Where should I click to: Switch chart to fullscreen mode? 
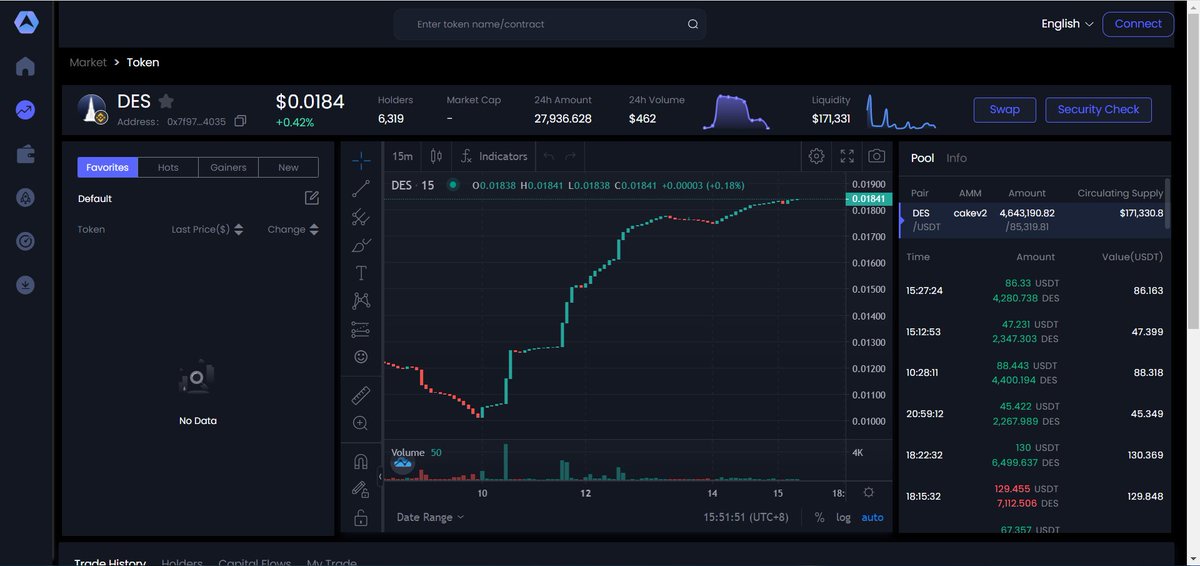847,156
